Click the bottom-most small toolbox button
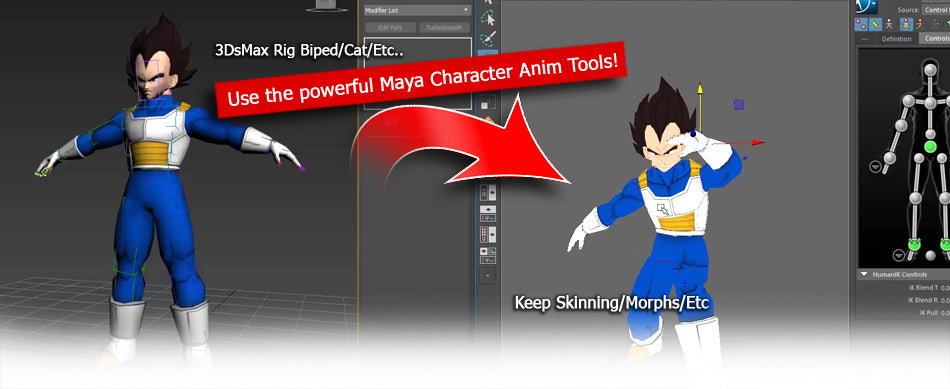The width and height of the screenshot is (950, 389). point(488,276)
